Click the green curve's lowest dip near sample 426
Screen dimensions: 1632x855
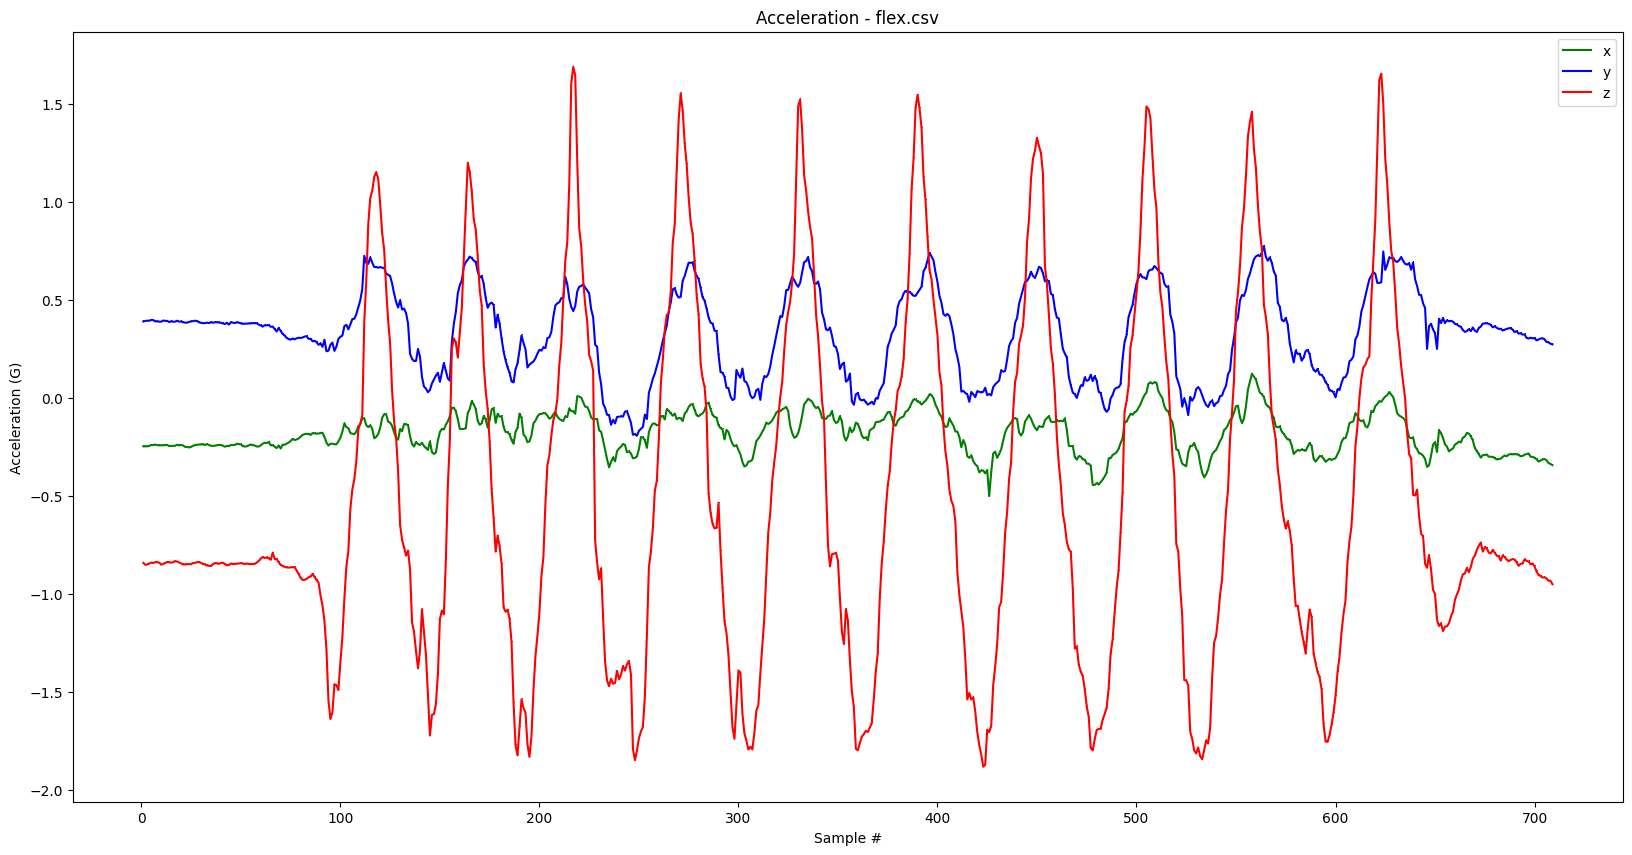pyautogui.click(x=989, y=494)
